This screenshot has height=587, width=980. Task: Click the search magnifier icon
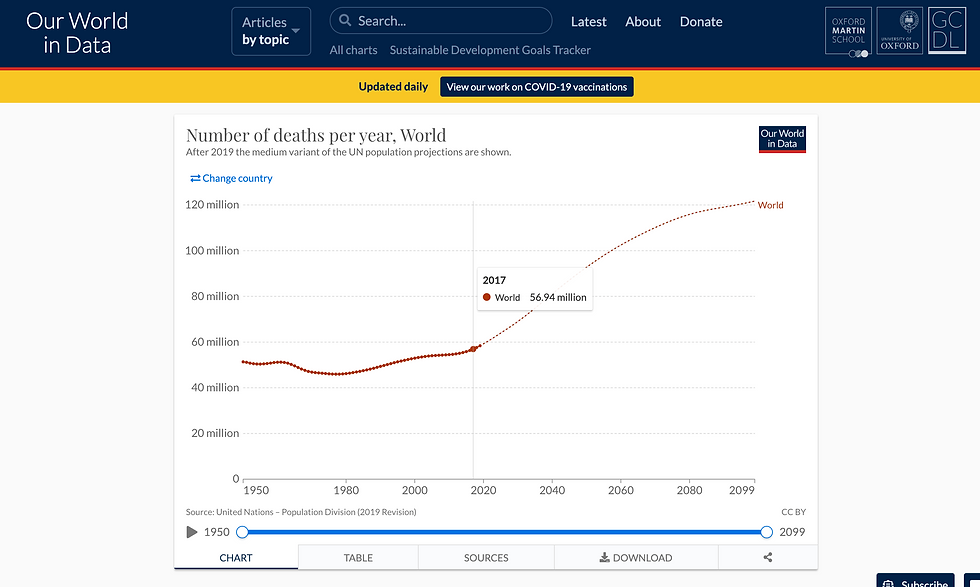[x=344, y=21]
